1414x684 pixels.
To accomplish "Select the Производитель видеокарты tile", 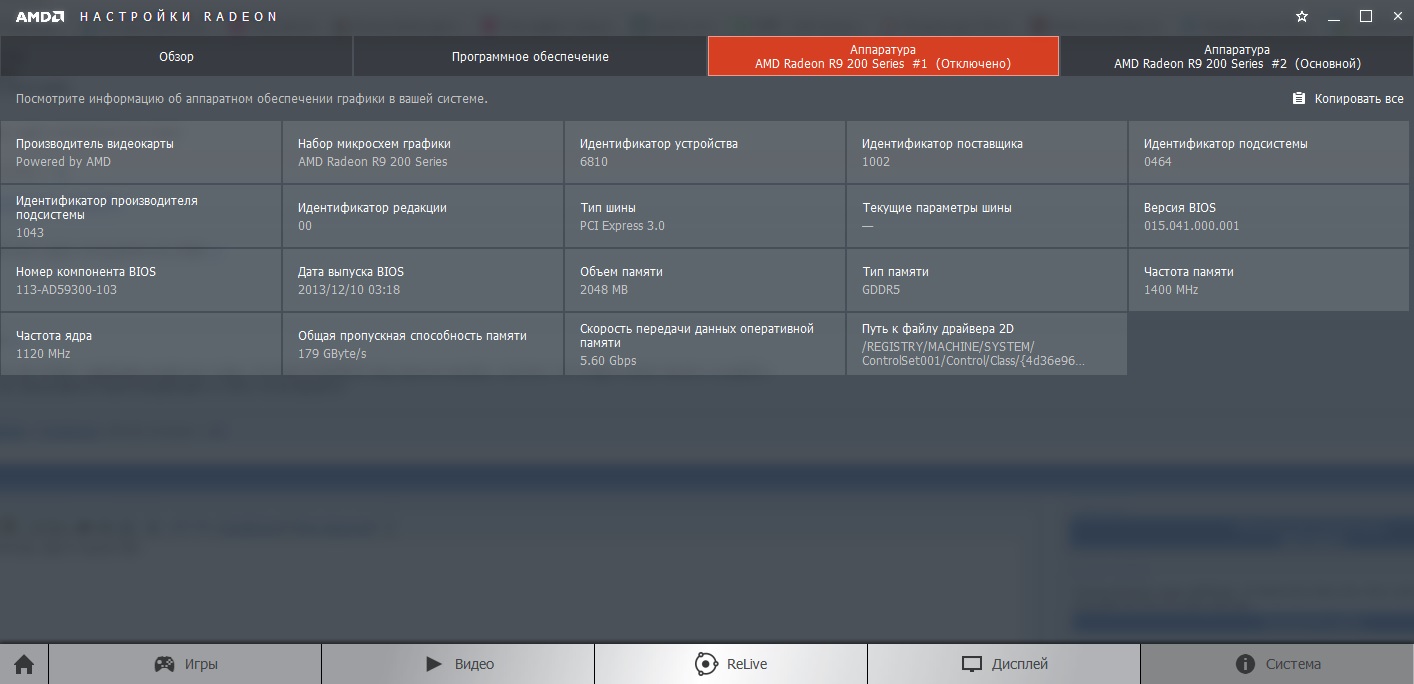I will (141, 152).
